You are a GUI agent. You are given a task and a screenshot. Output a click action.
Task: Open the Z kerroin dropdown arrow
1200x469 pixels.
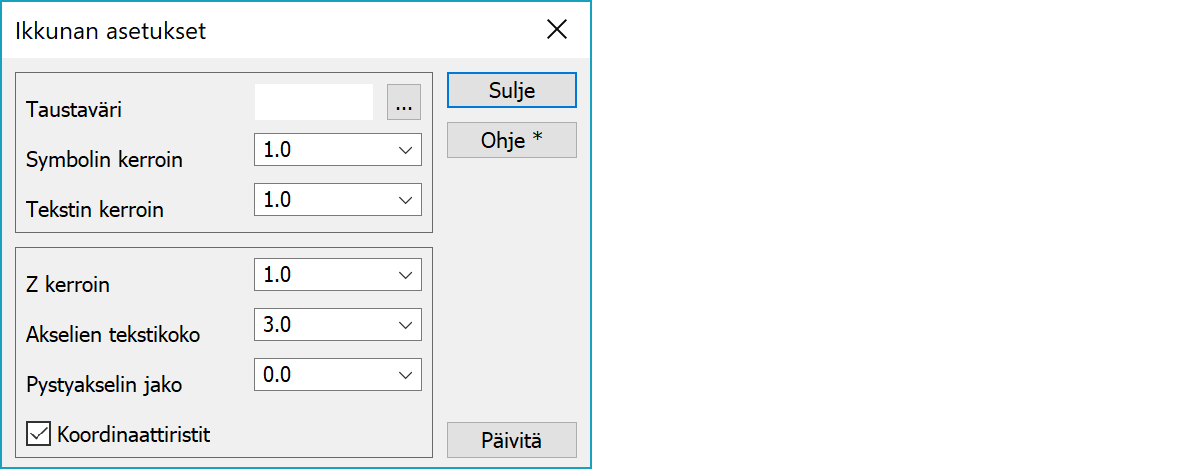point(405,274)
